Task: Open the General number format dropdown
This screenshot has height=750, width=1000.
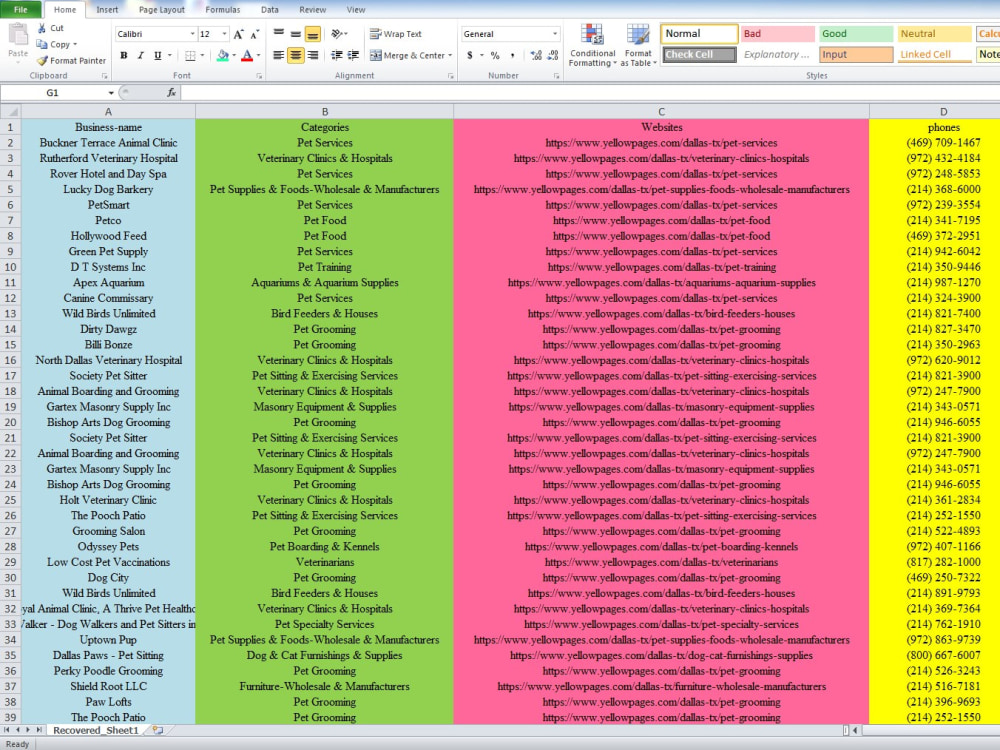Action: coord(555,34)
